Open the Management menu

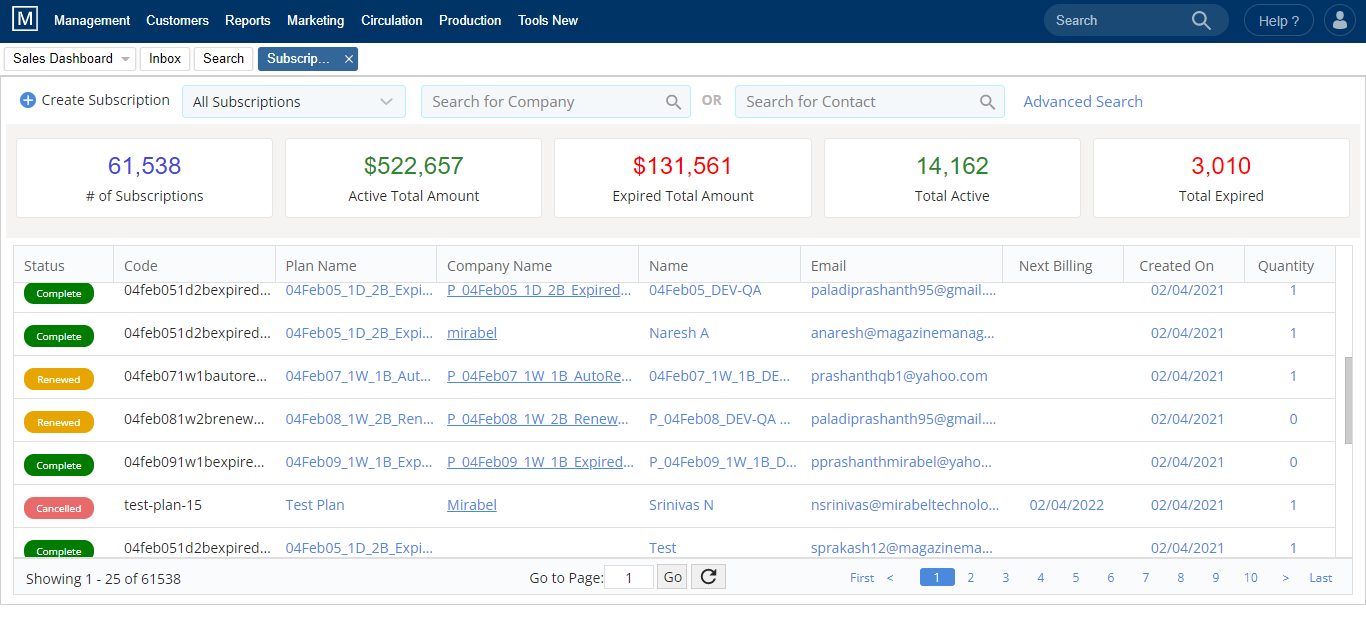(92, 20)
